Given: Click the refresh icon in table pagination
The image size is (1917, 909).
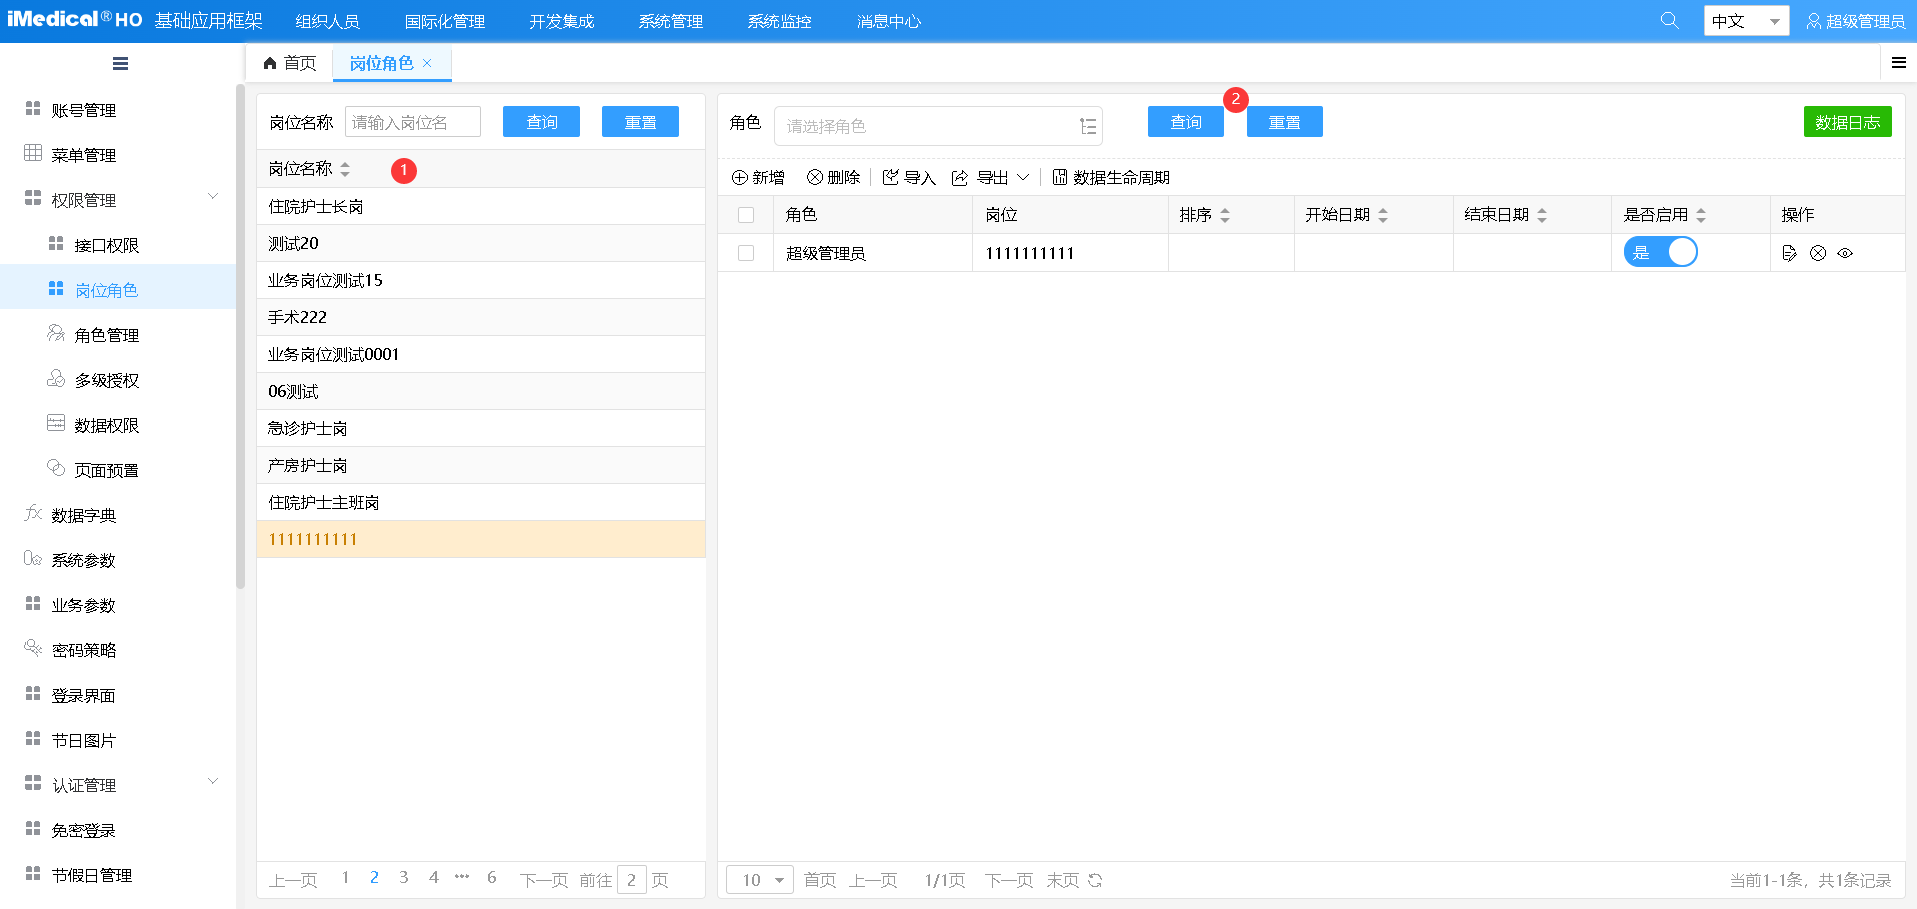Looking at the screenshot, I should pyautogui.click(x=1095, y=880).
